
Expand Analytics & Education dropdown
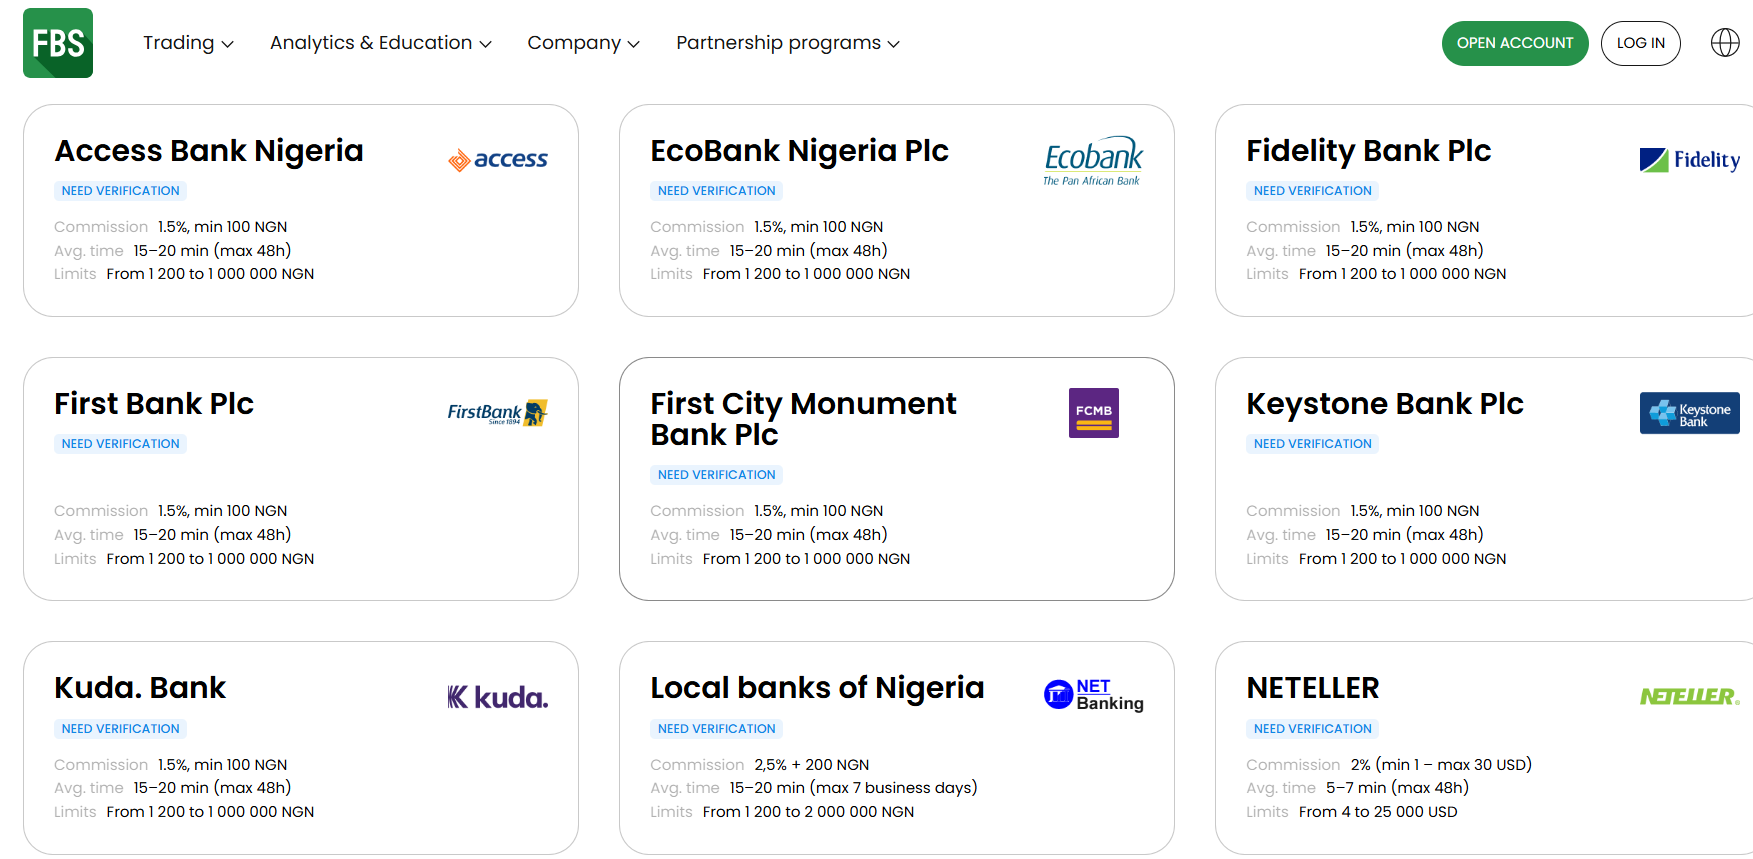[380, 43]
